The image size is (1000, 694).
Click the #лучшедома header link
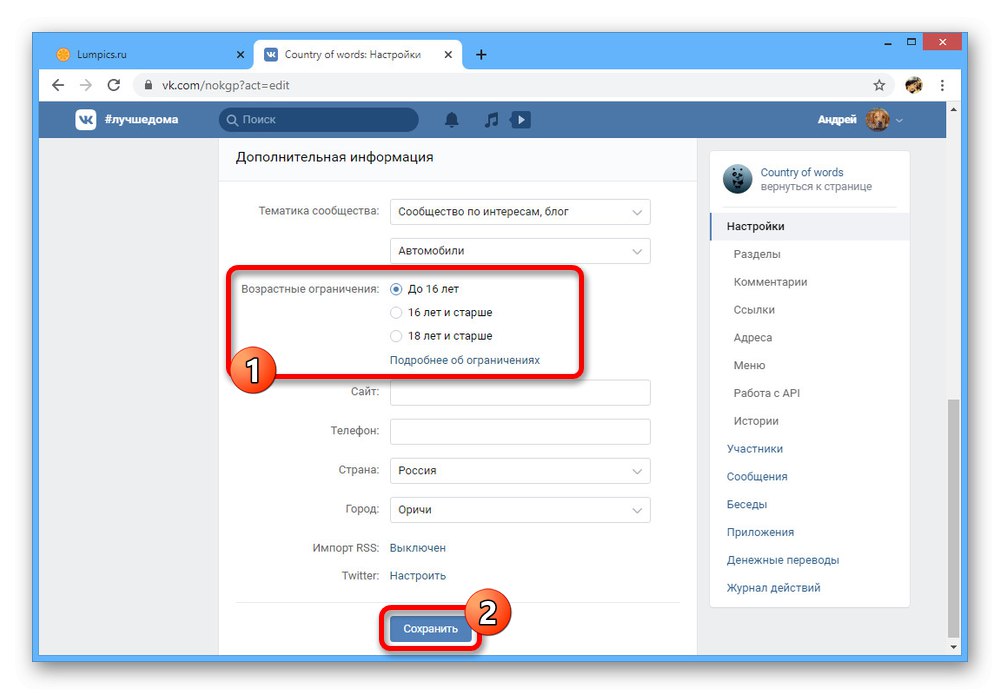142,119
